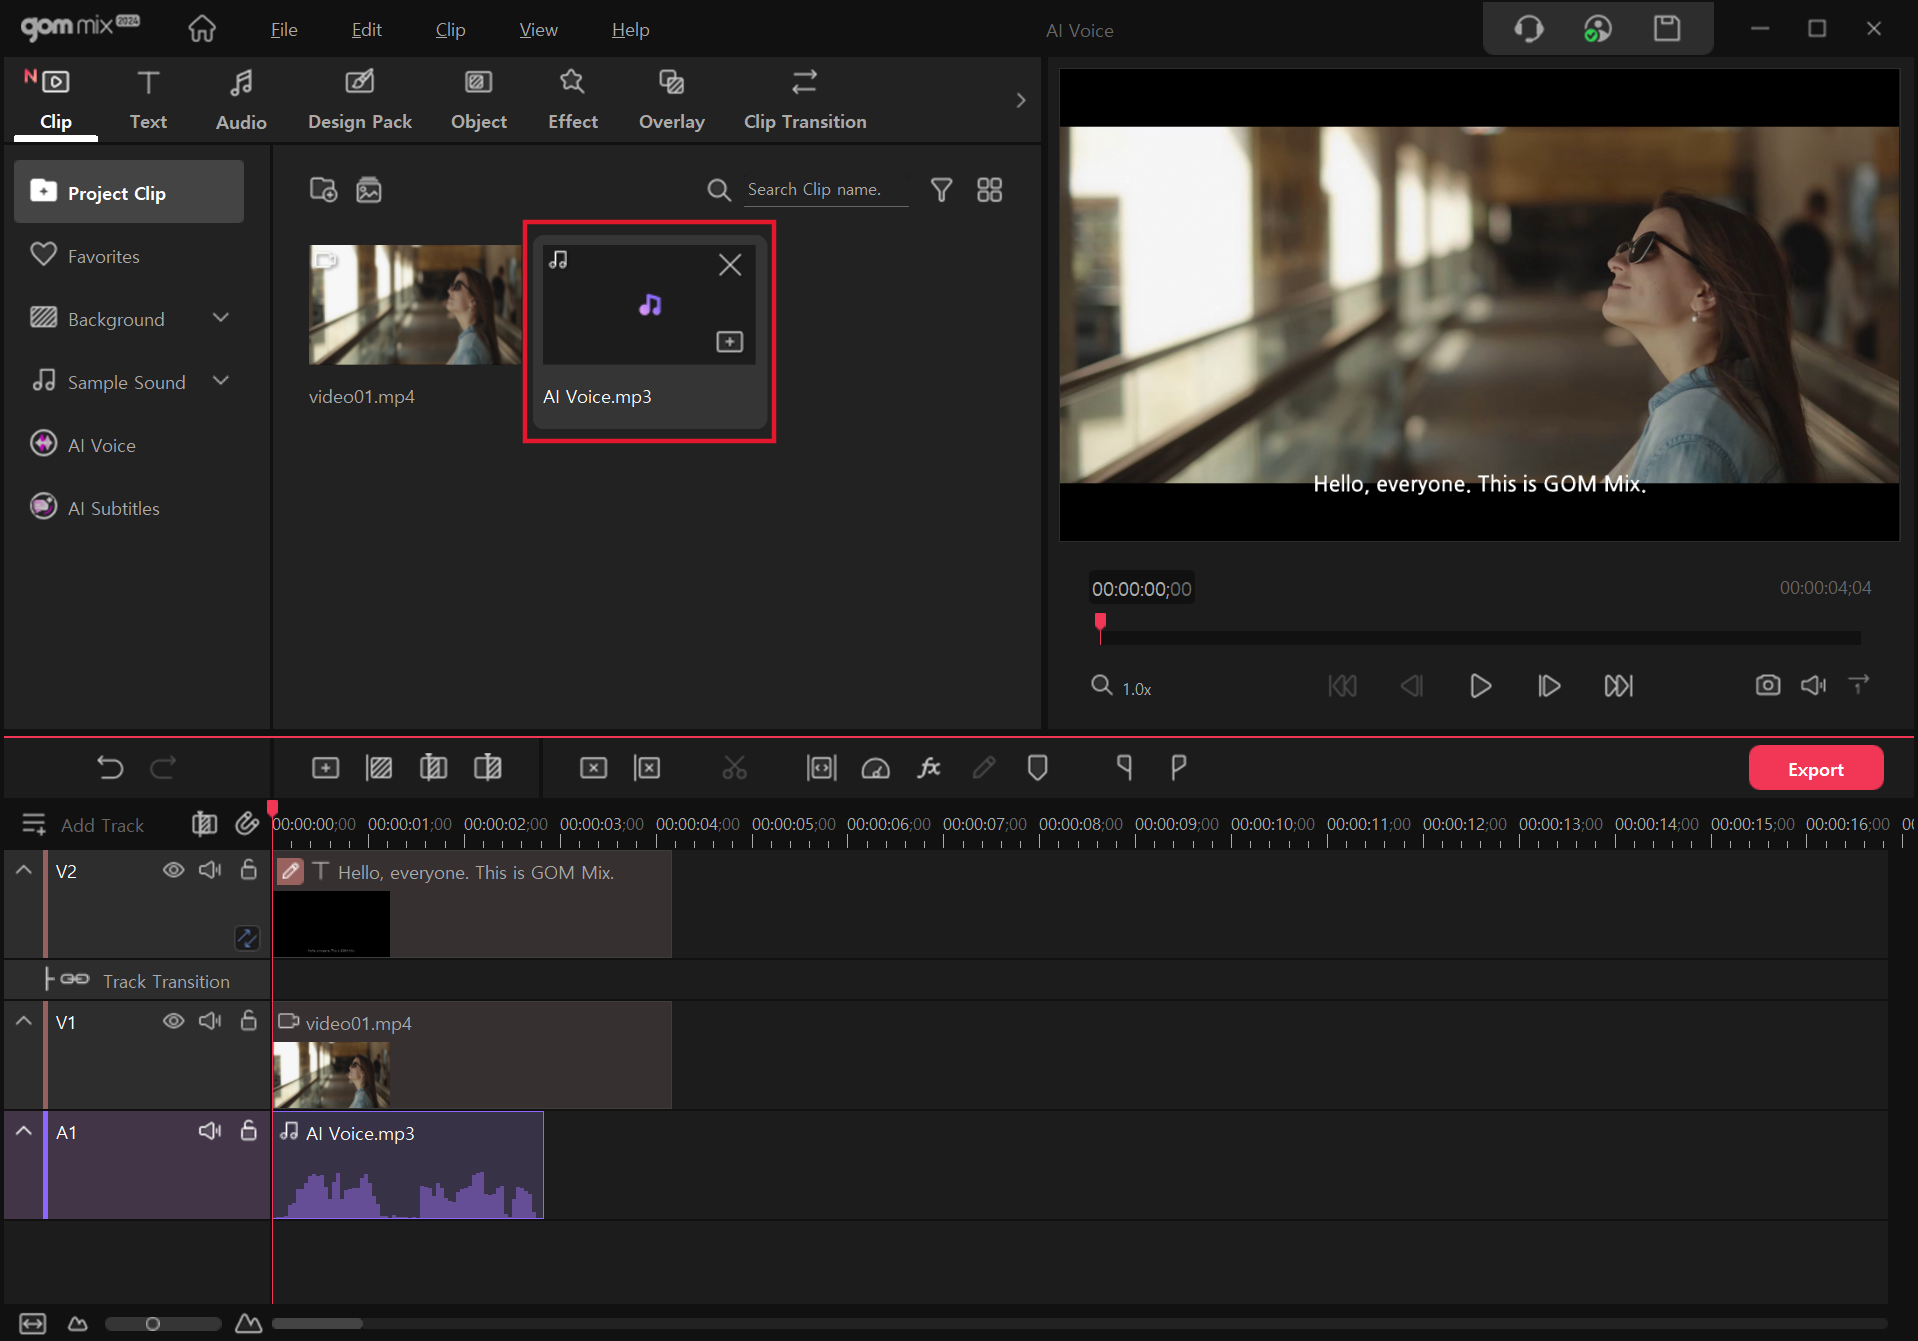Click the home icon in title bar

202,29
